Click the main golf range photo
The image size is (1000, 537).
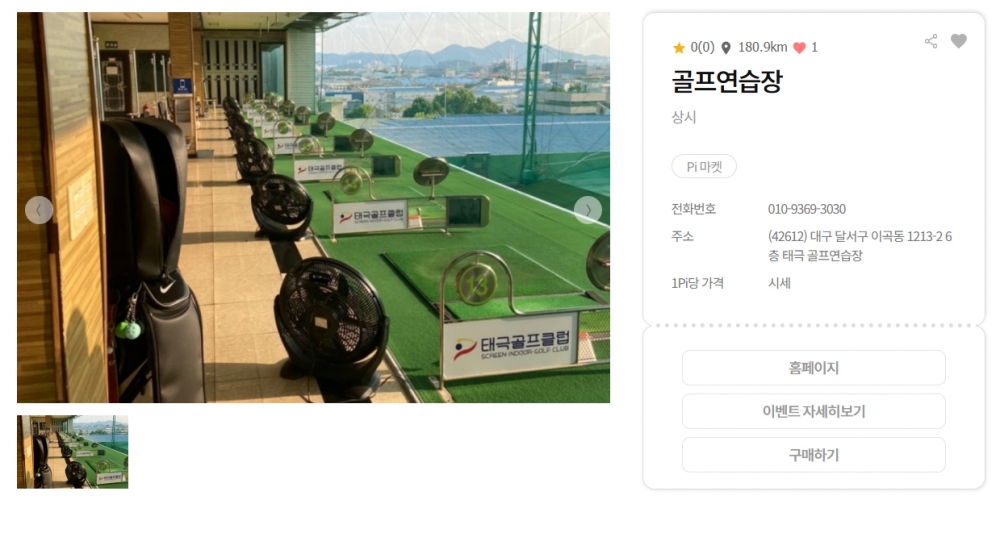[x=313, y=207]
